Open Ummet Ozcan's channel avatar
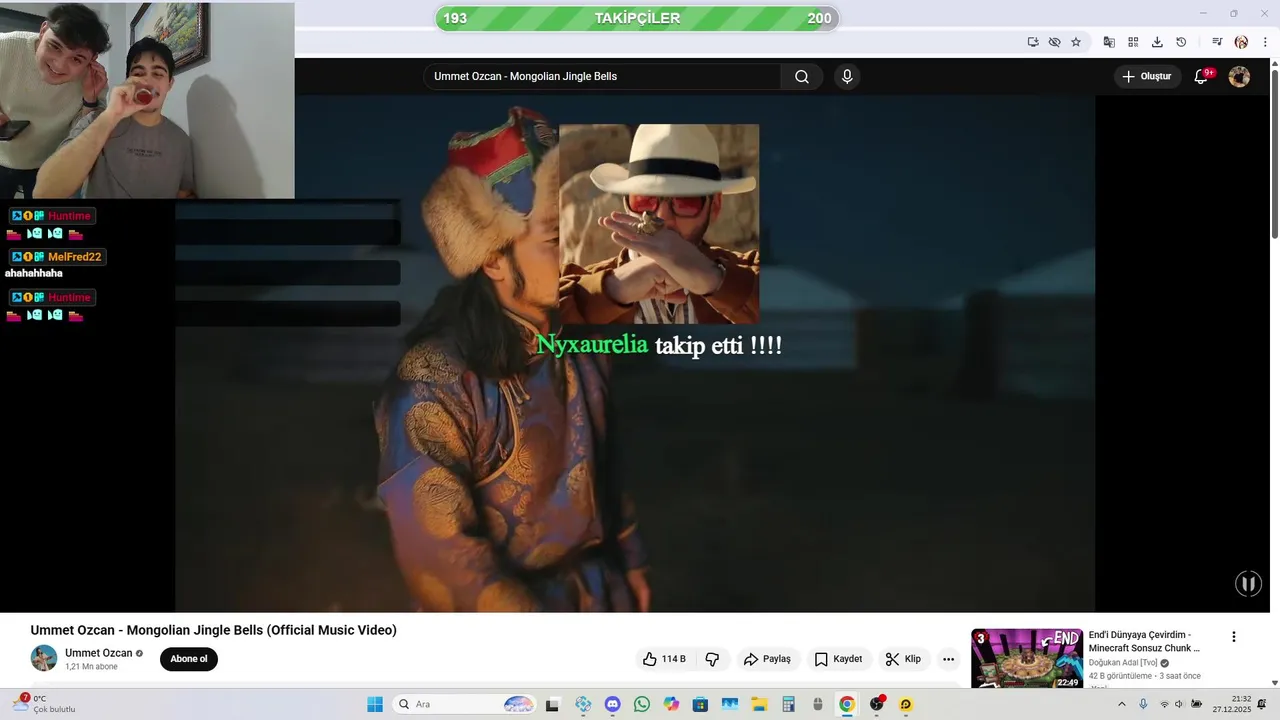Image resolution: width=1280 pixels, height=720 pixels. point(44,658)
